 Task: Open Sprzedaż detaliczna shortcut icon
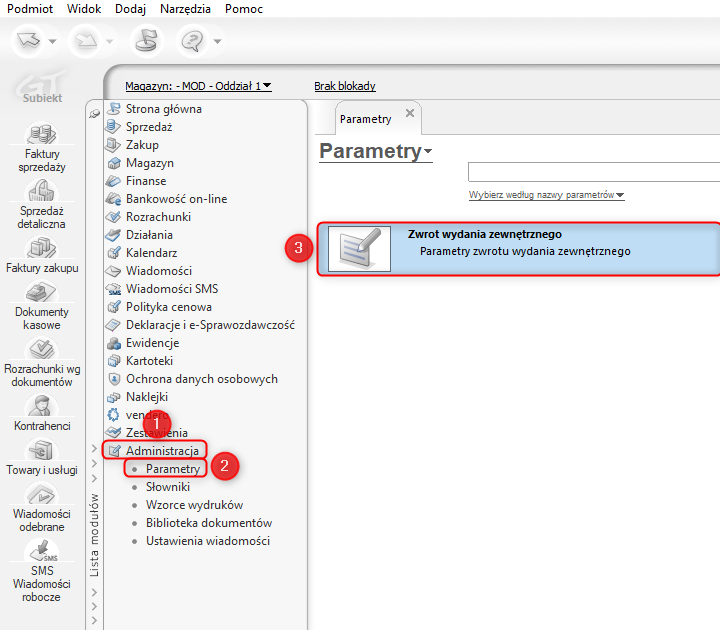tap(42, 191)
